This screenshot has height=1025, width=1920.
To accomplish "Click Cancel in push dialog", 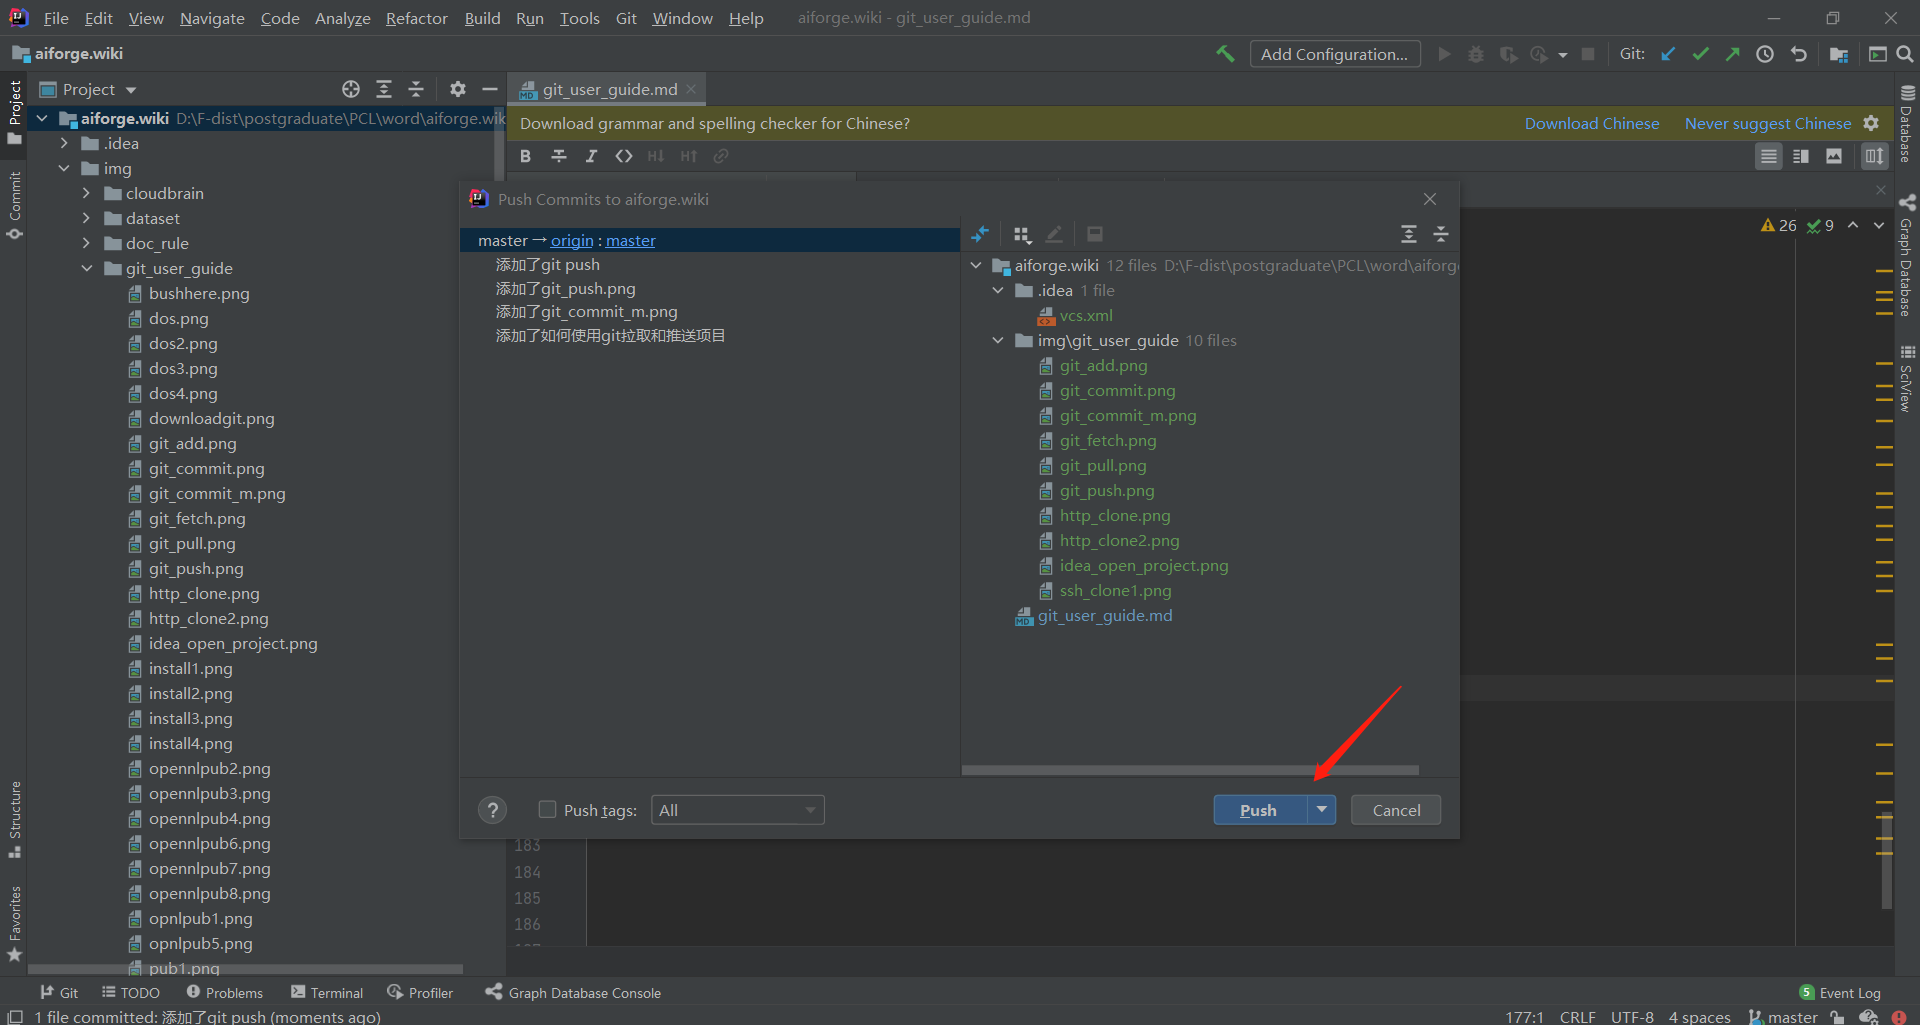I will click(x=1396, y=810).
